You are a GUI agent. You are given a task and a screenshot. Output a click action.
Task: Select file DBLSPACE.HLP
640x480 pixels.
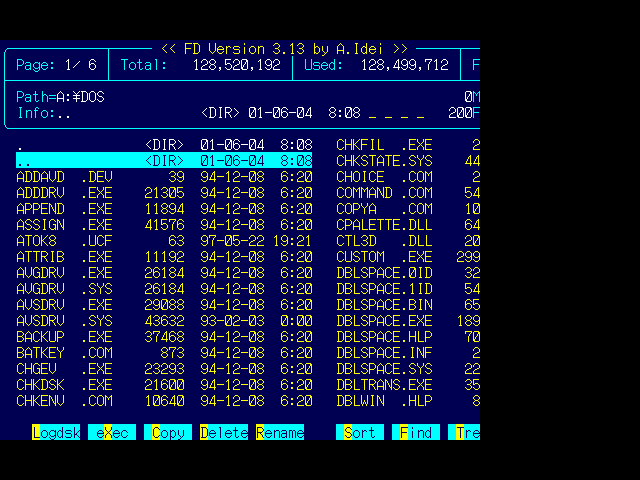[408, 337]
